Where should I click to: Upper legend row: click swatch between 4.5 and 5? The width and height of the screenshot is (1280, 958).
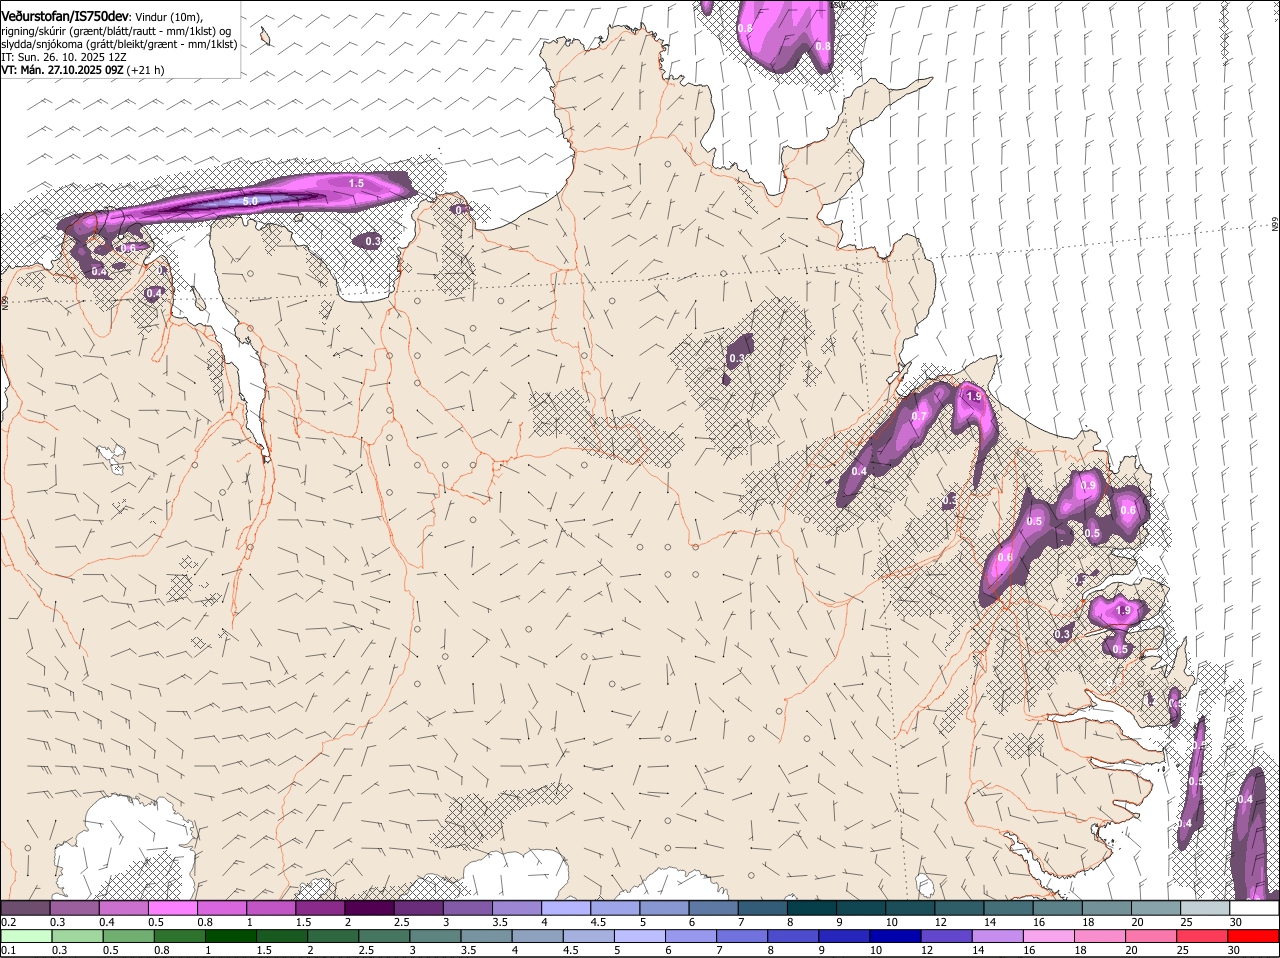(614, 907)
